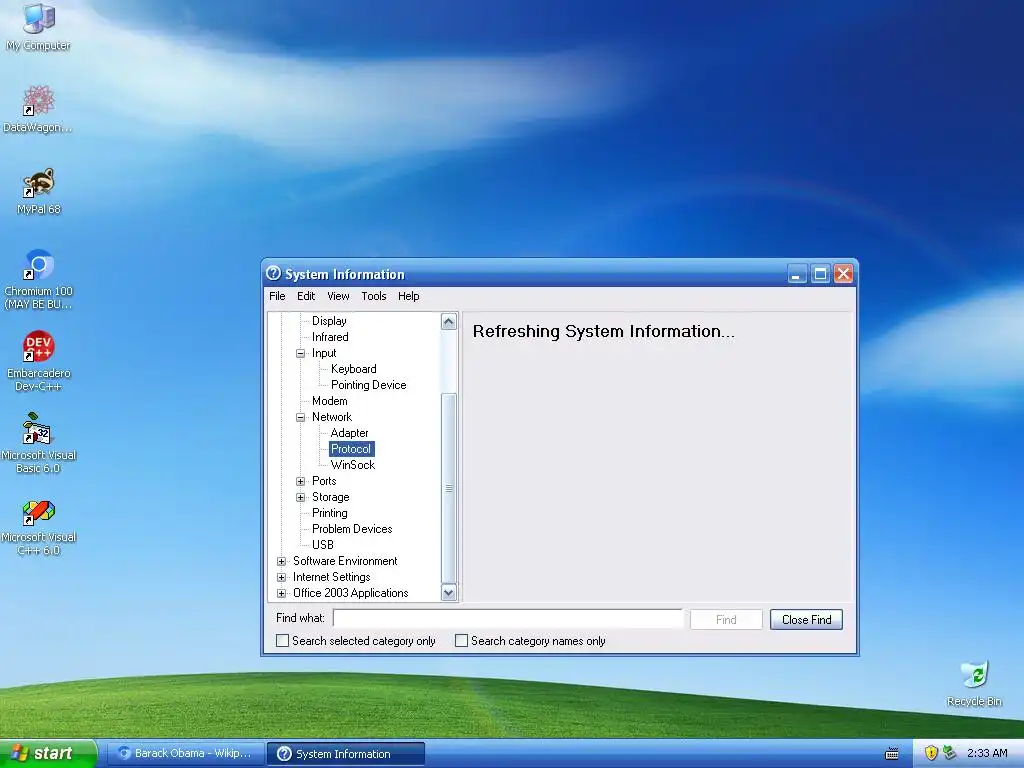Select Printing in the tree
Image resolution: width=1024 pixels, height=768 pixels.
(x=329, y=513)
